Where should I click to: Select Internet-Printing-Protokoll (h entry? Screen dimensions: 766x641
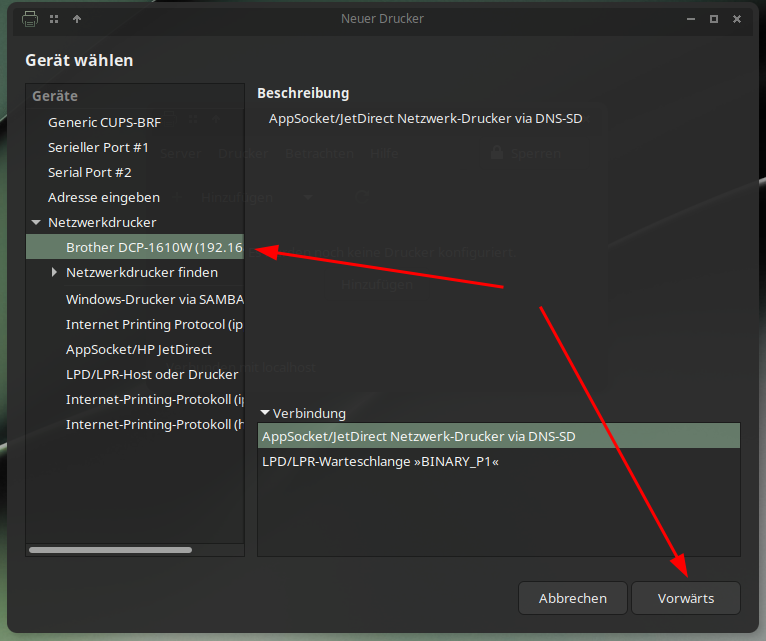135,424
